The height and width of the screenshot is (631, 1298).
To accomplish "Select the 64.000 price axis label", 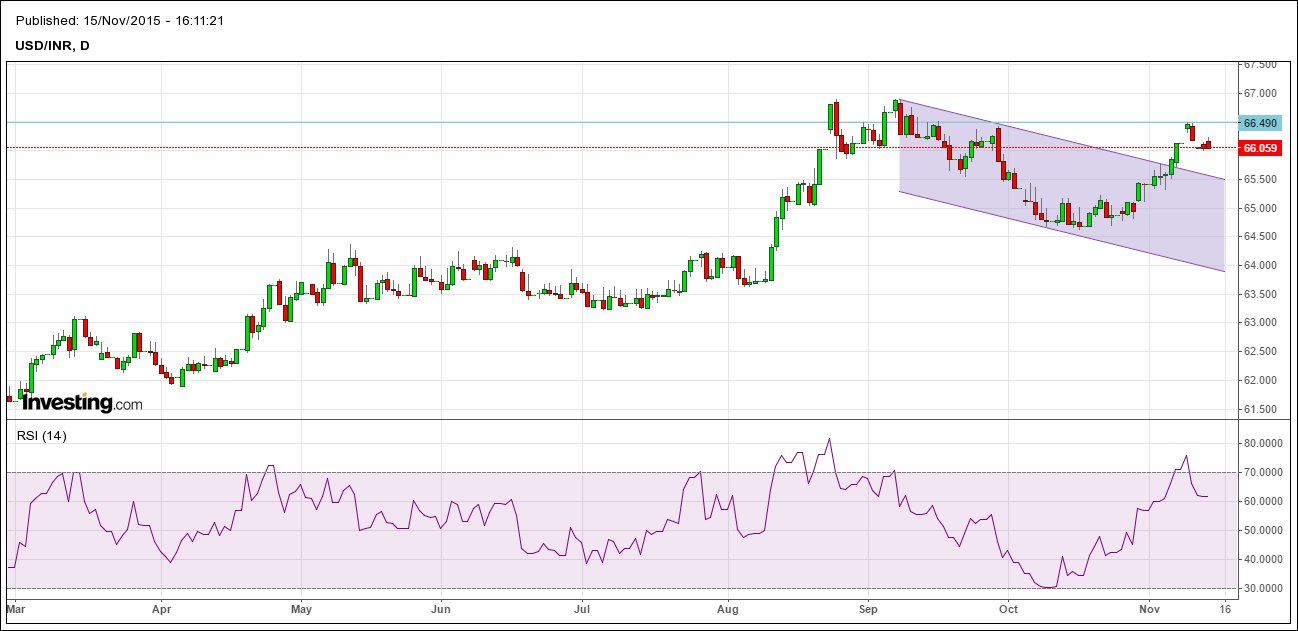I will [1259, 266].
